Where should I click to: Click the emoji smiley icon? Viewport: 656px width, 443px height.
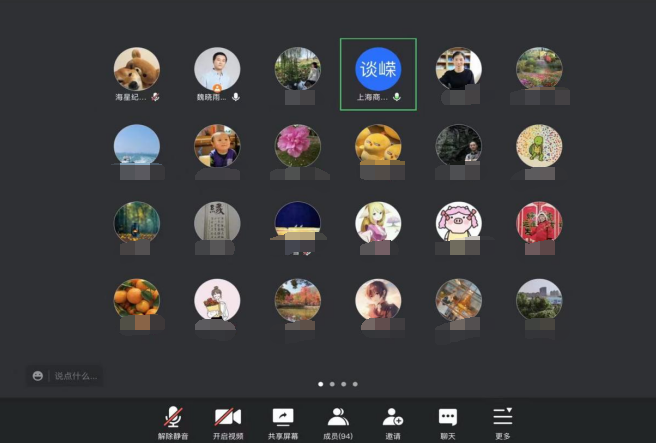tap(38, 376)
